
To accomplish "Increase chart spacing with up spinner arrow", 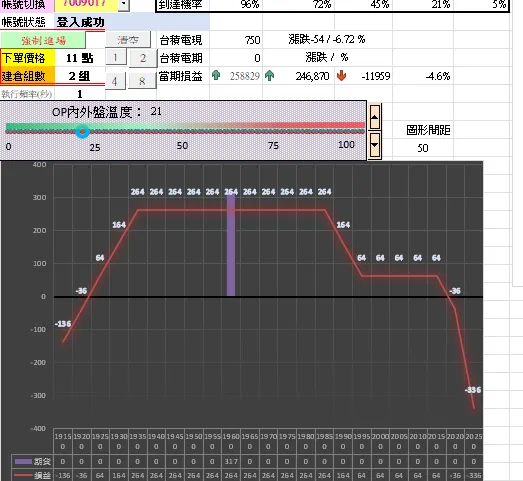I will [x=375, y=117].
